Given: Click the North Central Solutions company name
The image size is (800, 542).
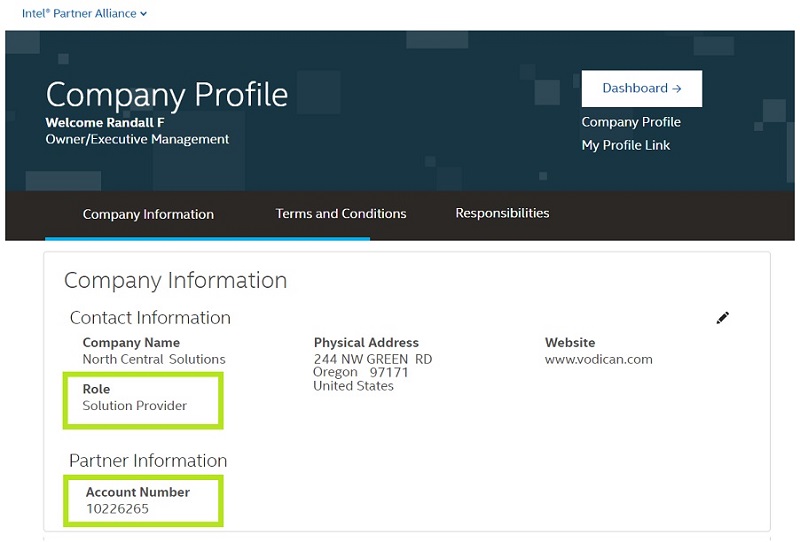Looking at the screenshot, I should (154, 359).
